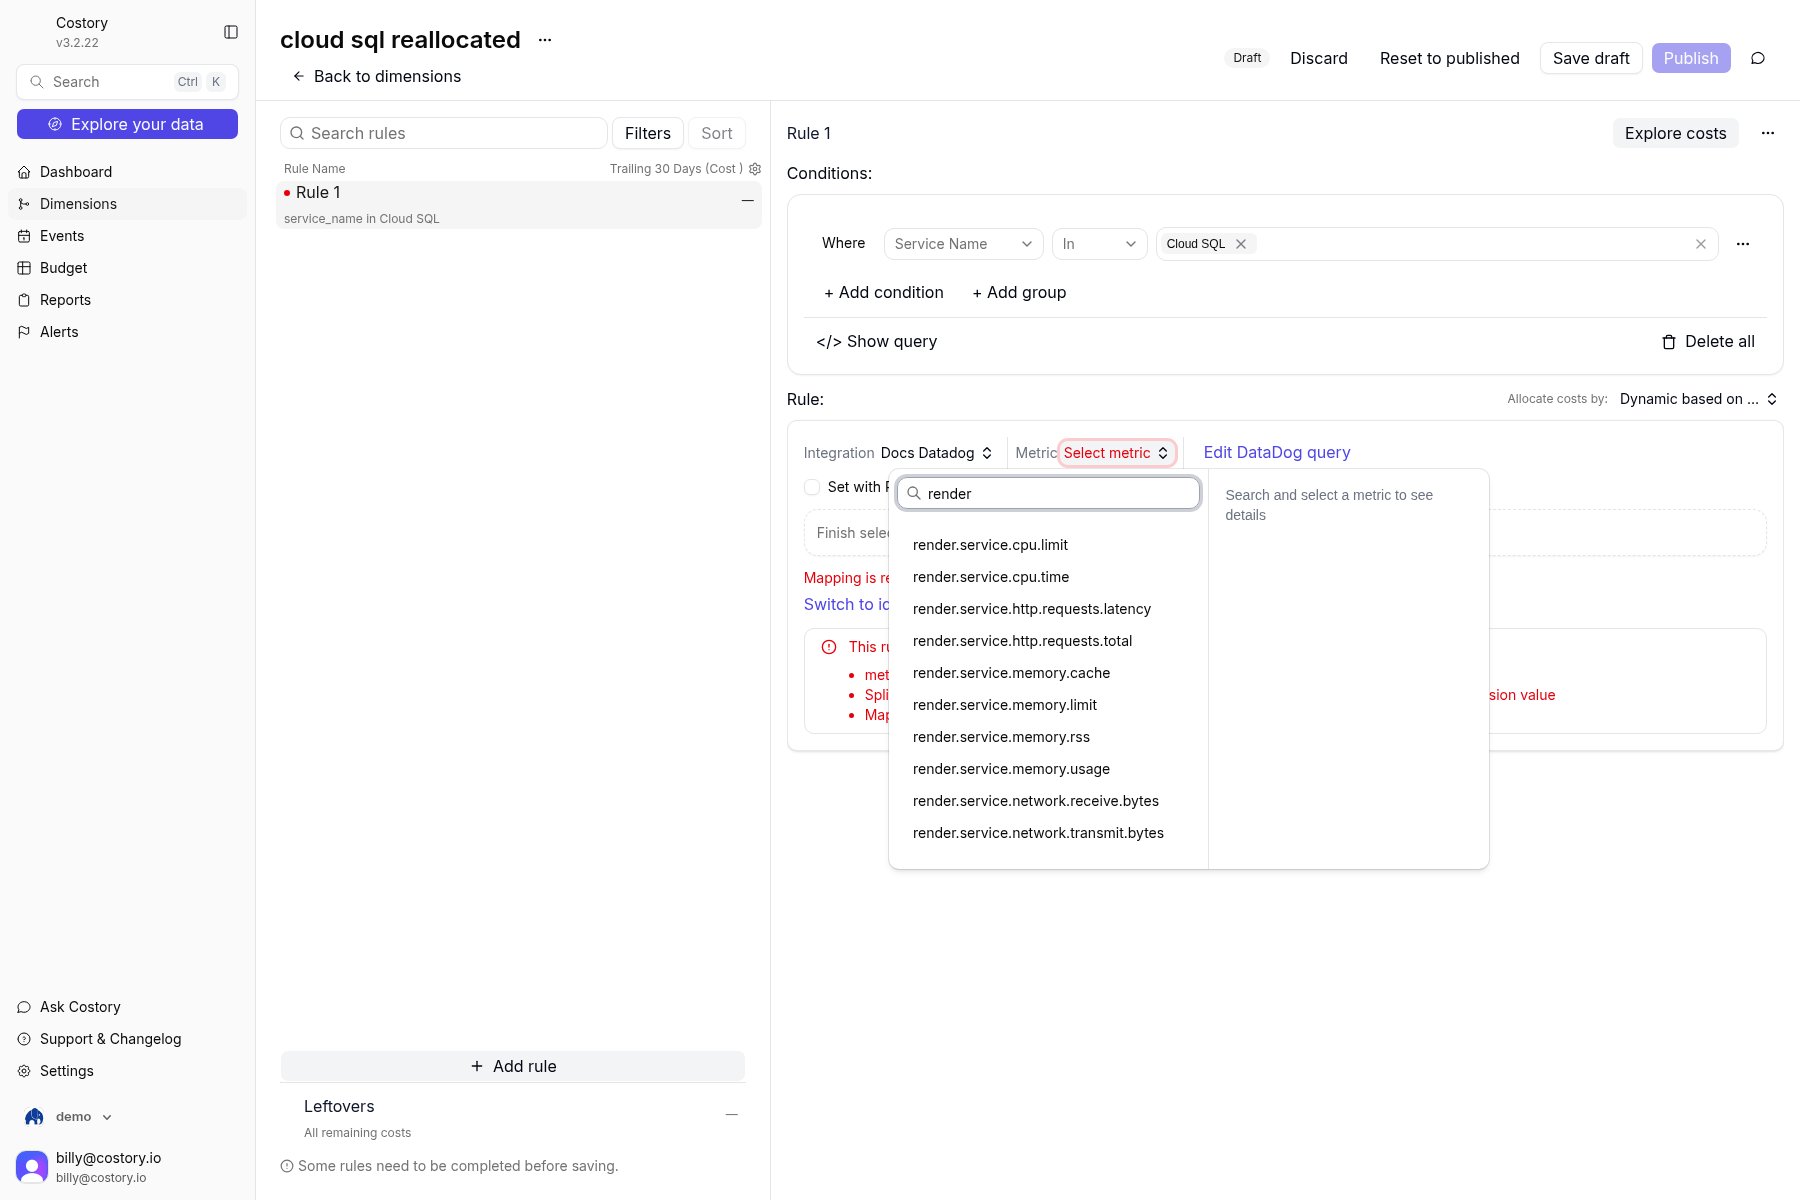Select render.service.cpu.time metric
Viewport: 1800px width, 1200px height.
(1048, 577)
